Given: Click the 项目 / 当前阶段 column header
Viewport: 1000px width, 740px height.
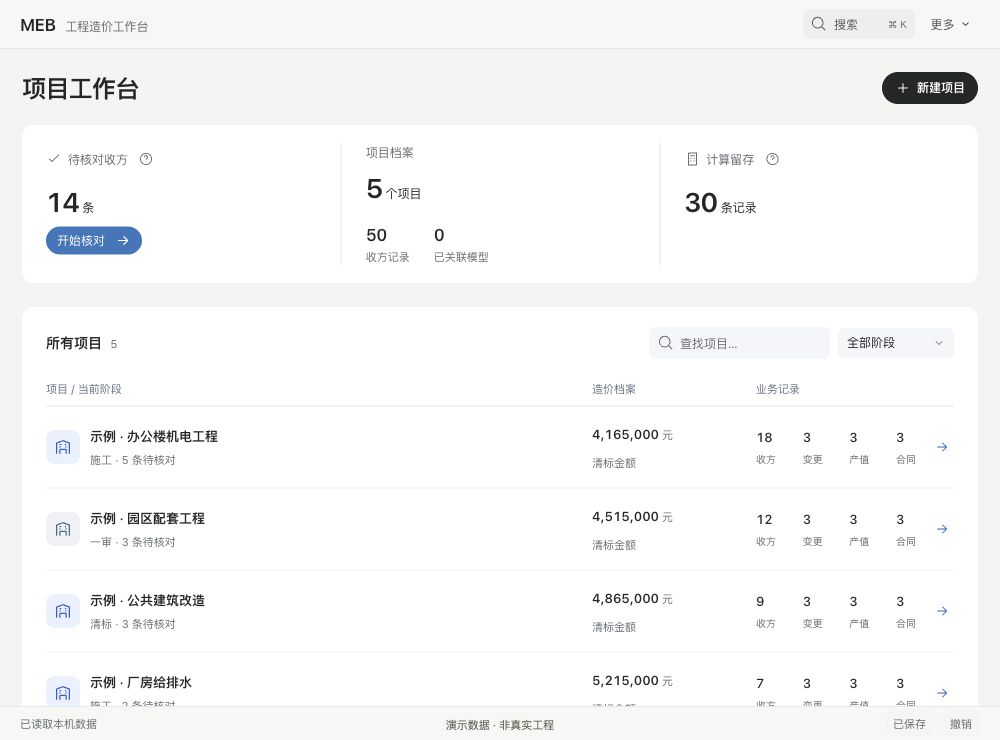Looking at the screenshot, I should pyautogui.click(x=84, y=389).
